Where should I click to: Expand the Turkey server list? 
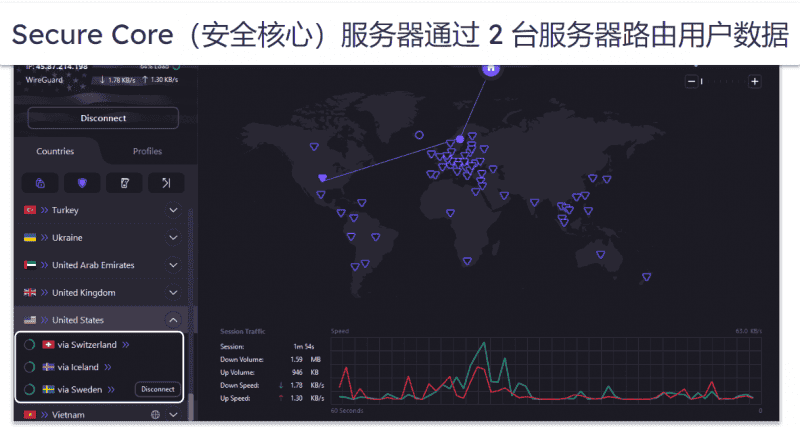point(173,210)
